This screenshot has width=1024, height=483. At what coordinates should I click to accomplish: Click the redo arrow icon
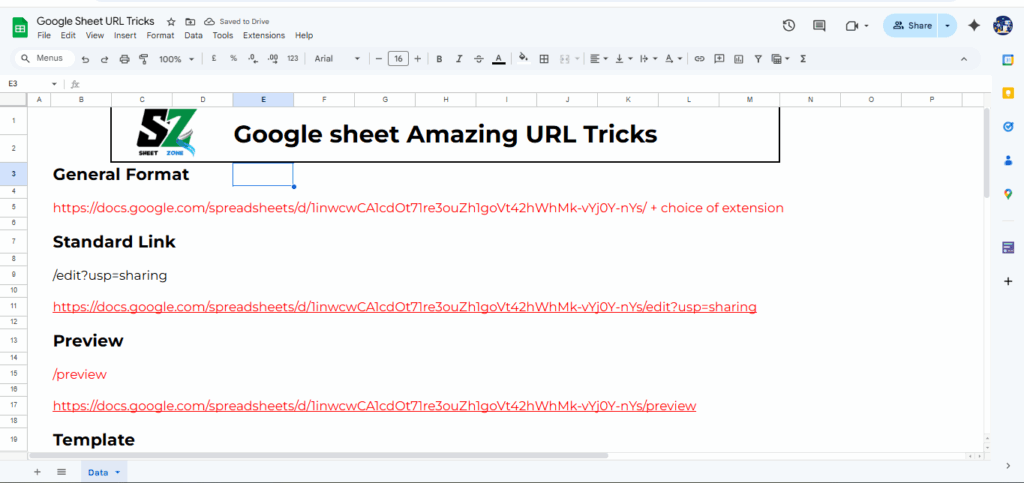point(104,59)
